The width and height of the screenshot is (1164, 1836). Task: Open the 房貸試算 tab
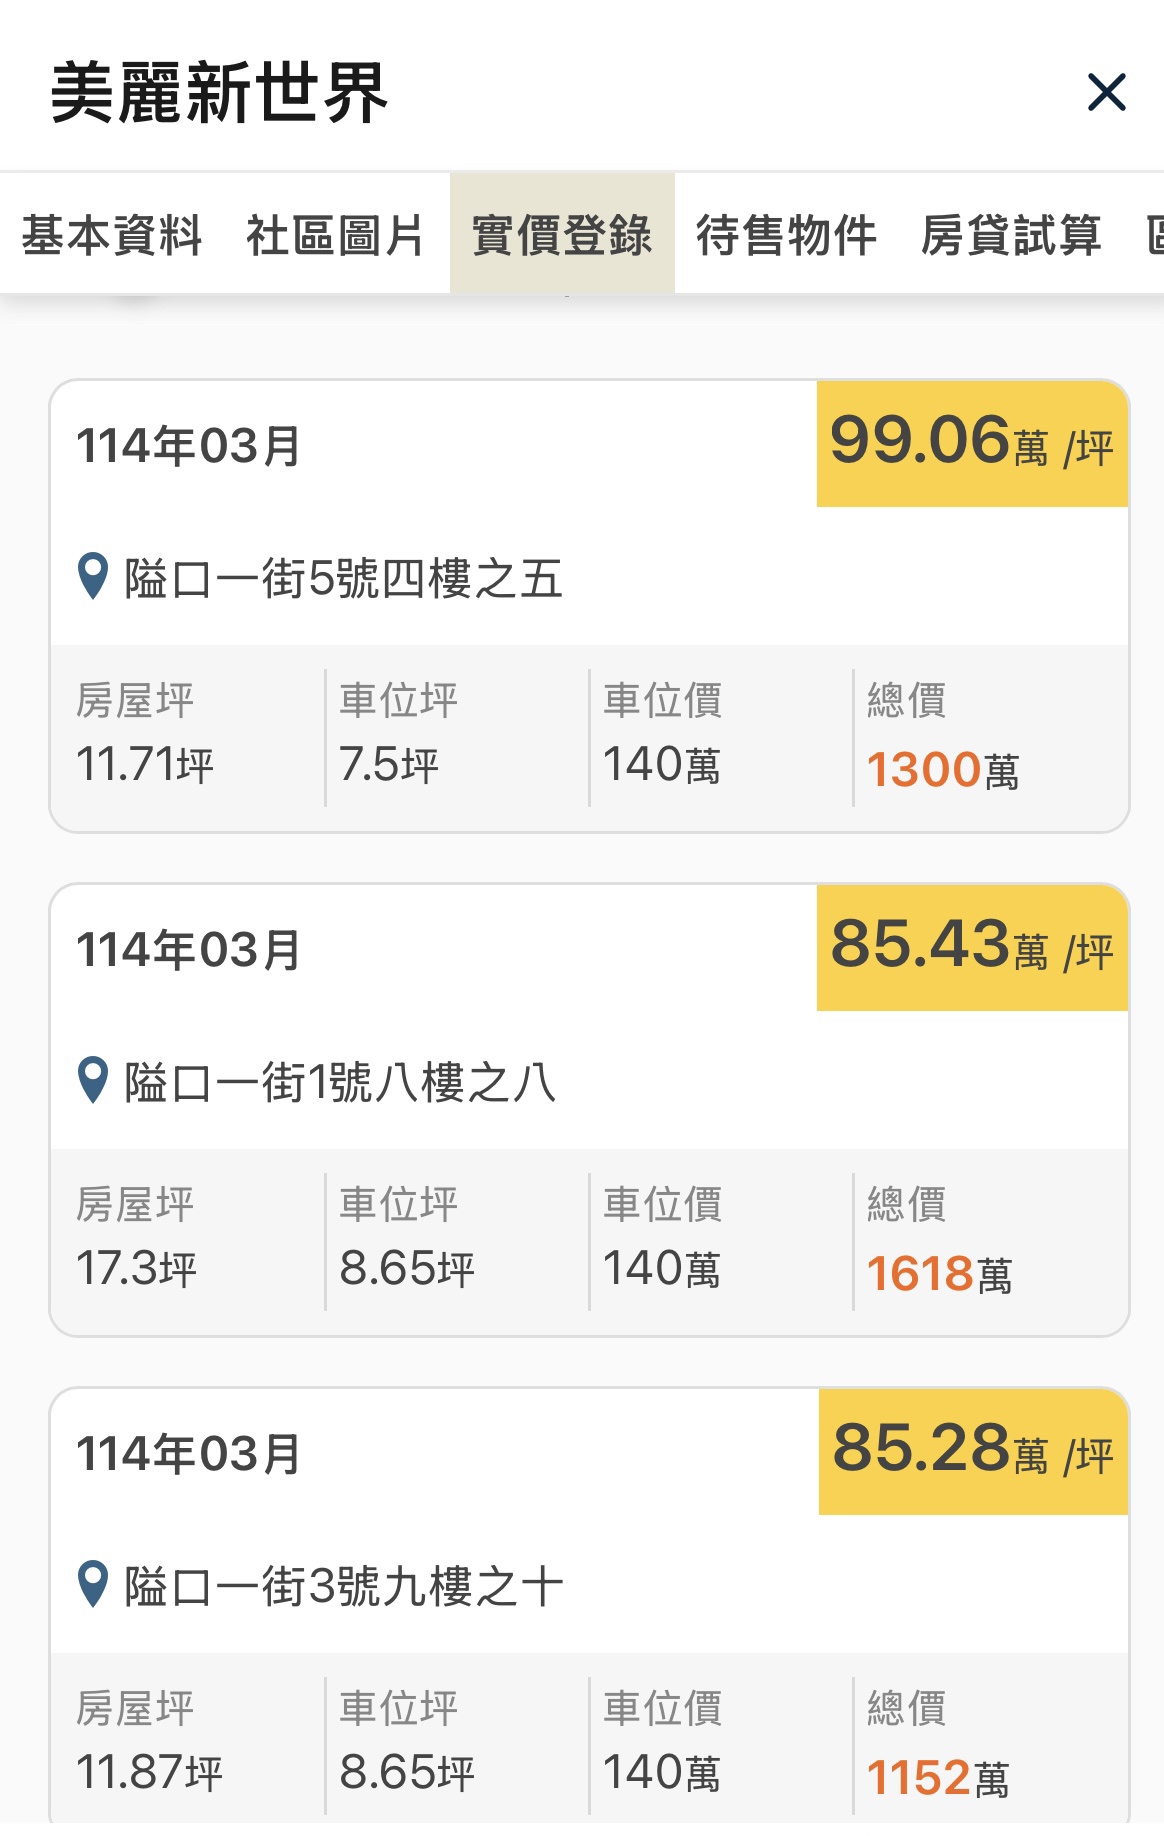[1011, 235]
